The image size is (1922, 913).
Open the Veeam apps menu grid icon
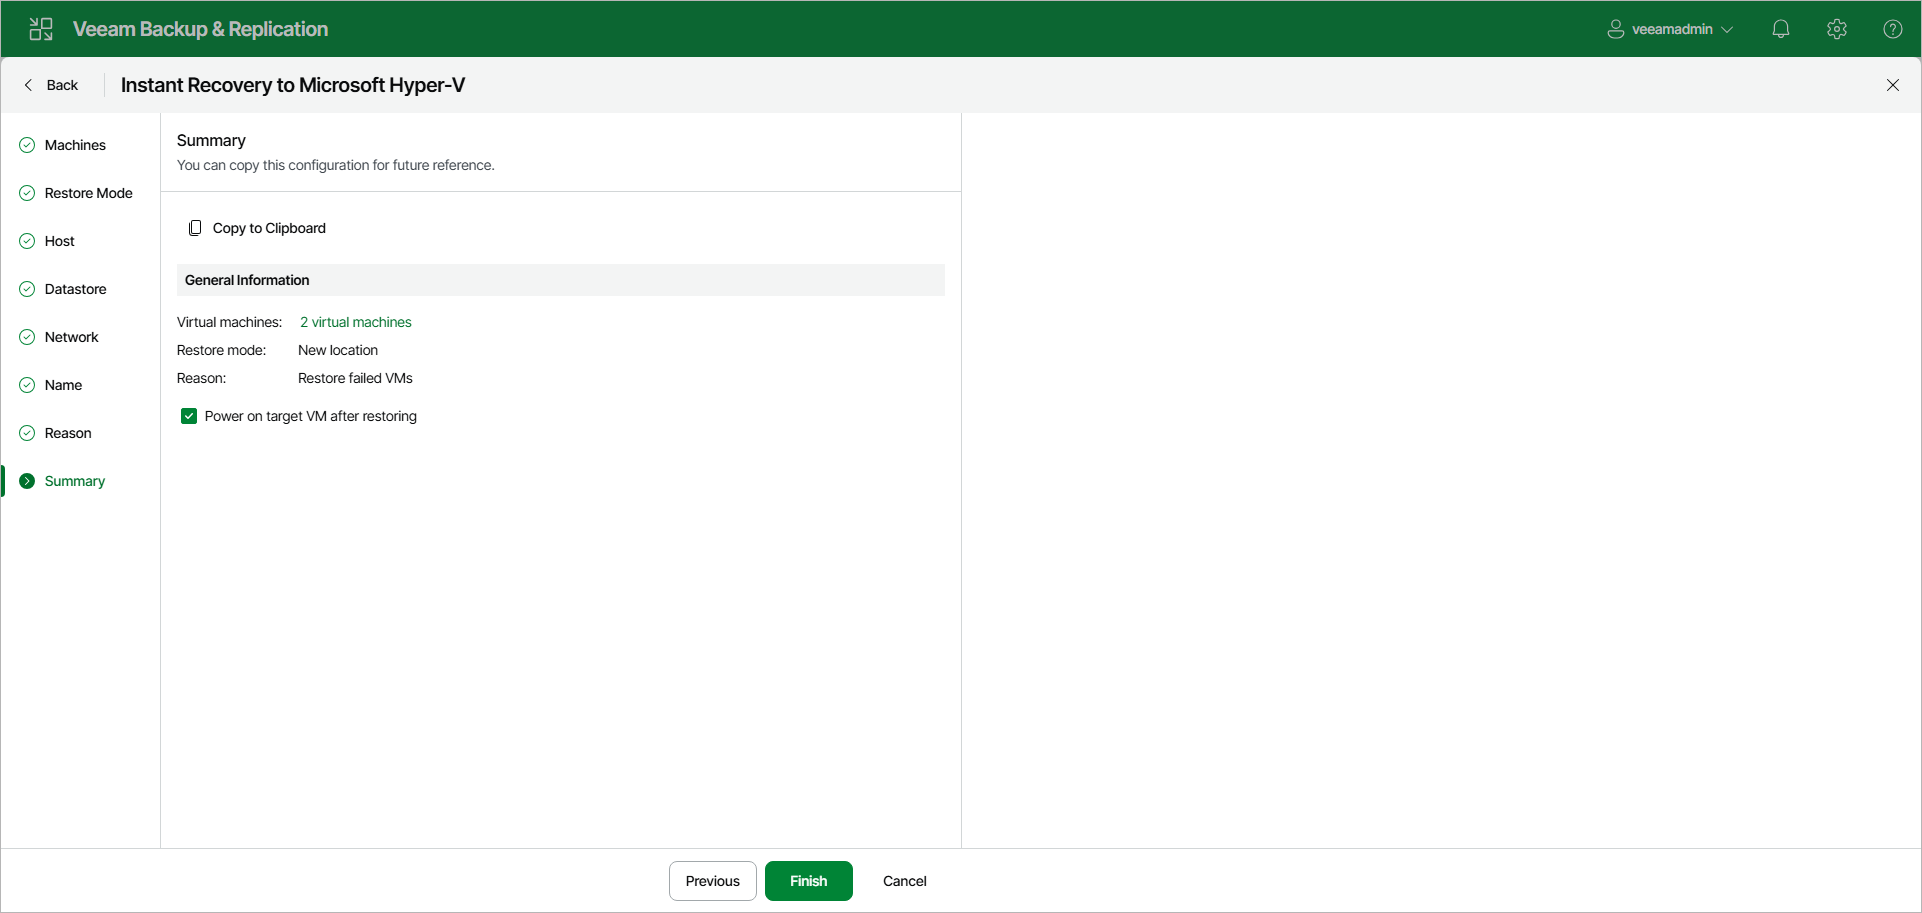40,28
